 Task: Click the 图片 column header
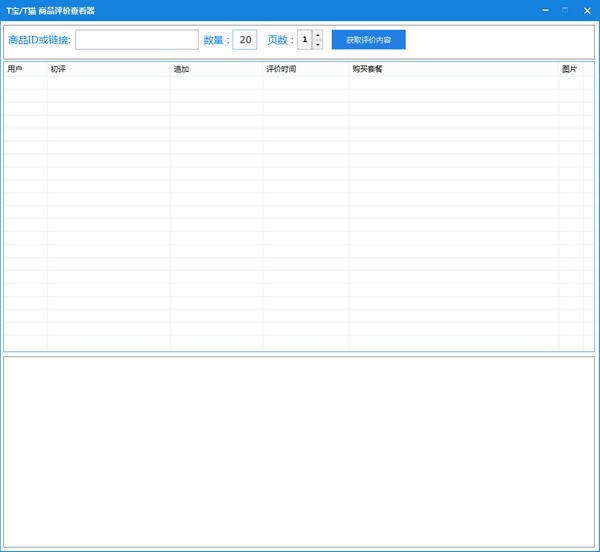(x=570, y=69)
